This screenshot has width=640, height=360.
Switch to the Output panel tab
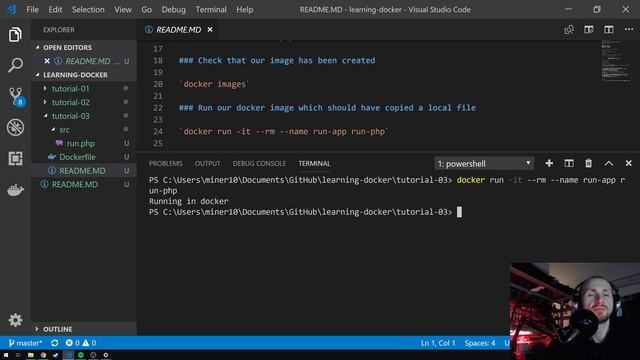(x=207, y=164)
